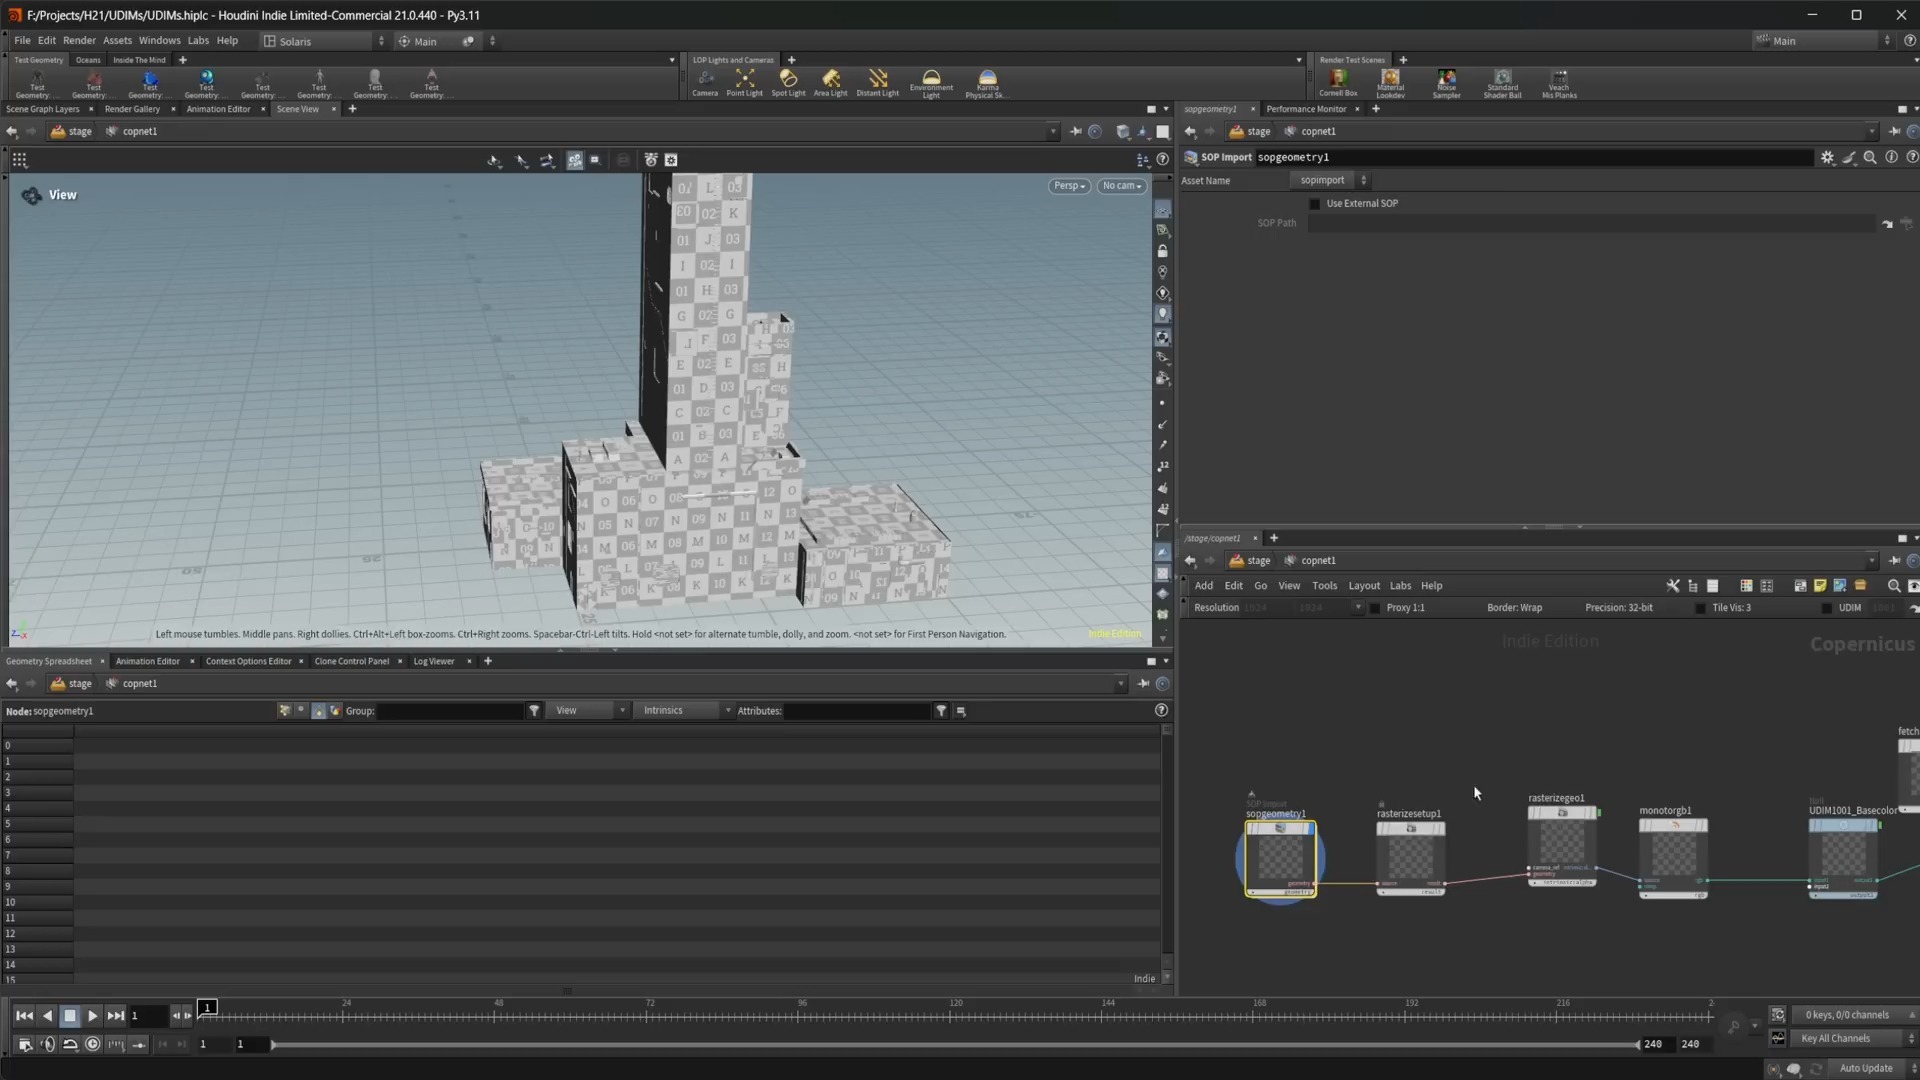Click the Camera shelf tool
The image size is (1920, 1080).
point(705,83)
